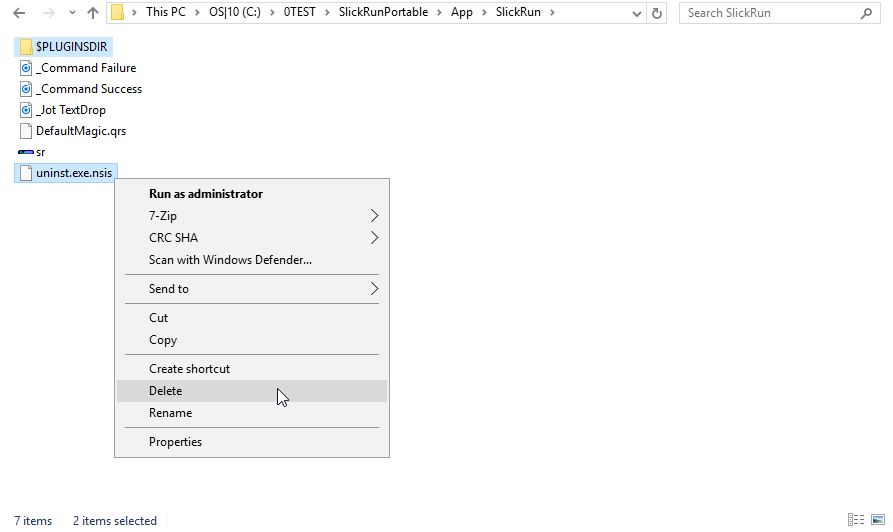Choose Scan with Windows Defender

[x=252, y=260]
